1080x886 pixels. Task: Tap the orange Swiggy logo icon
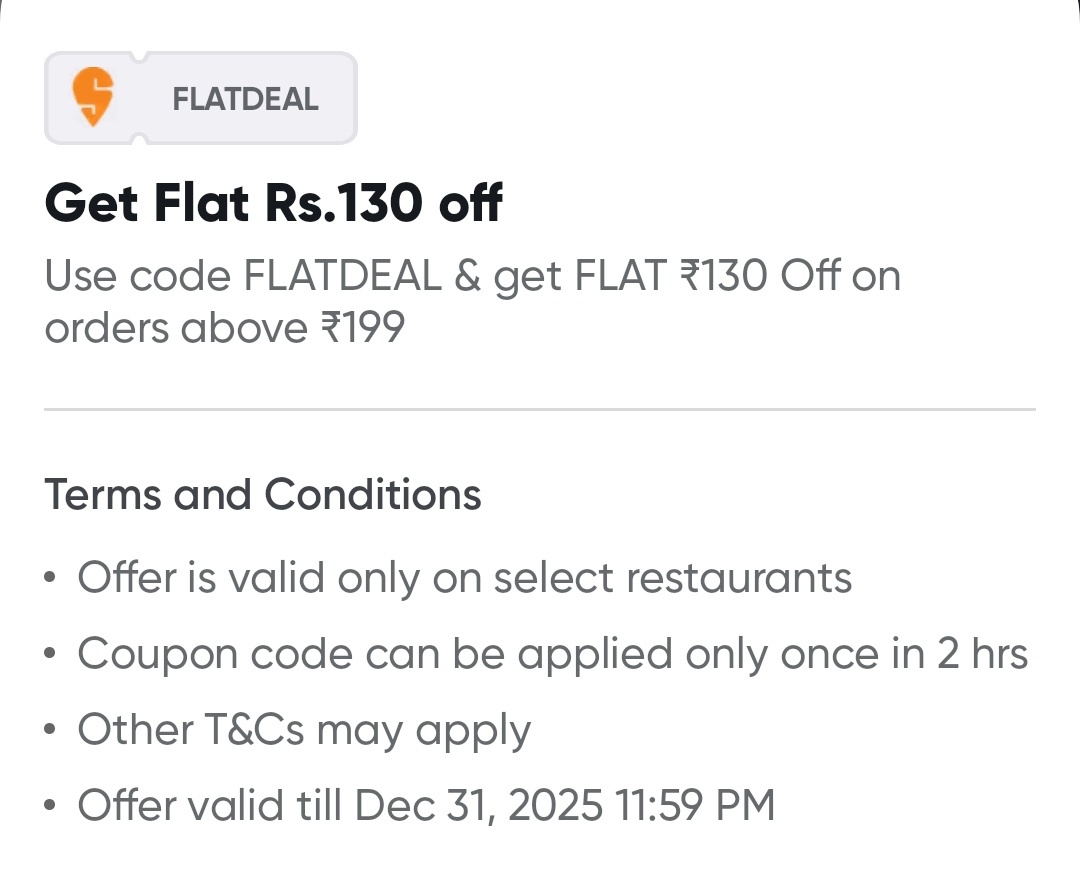pyautogui.click(x=93, y=98)
